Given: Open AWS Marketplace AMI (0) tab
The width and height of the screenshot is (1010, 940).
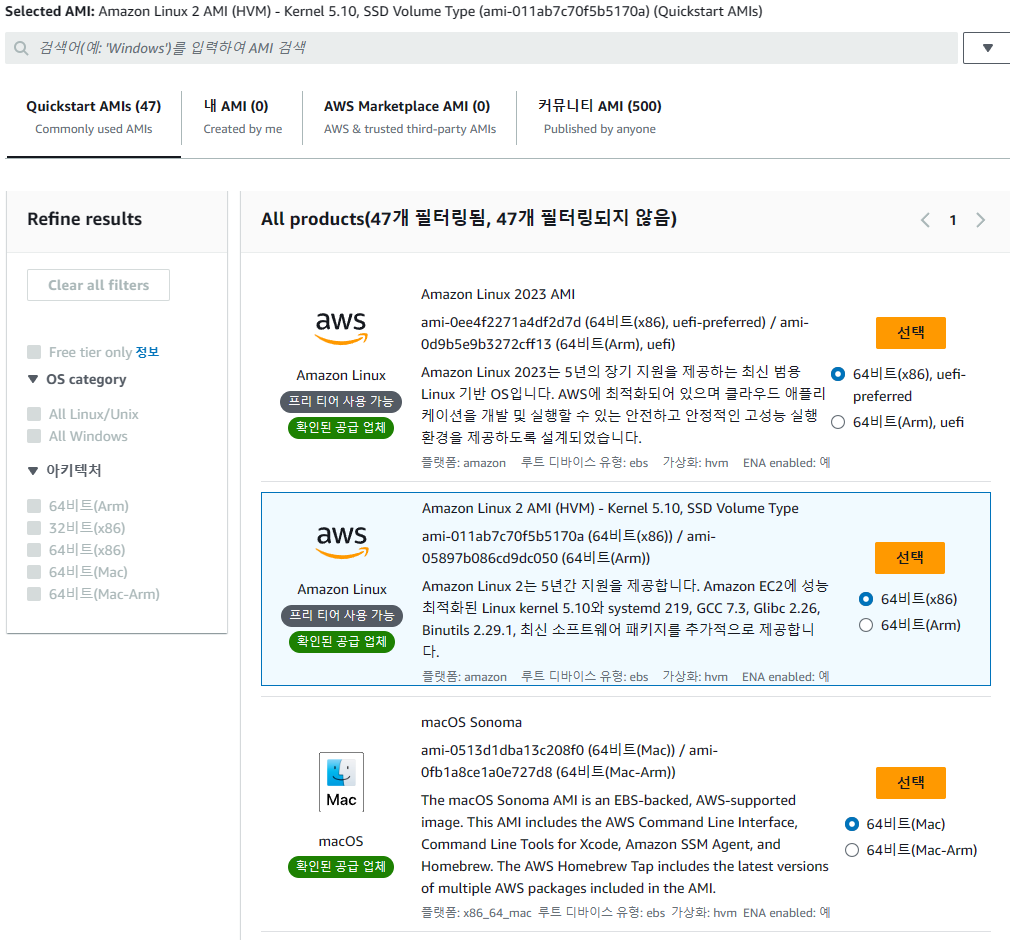Looking at the screenshot, I should pos(410,117).
